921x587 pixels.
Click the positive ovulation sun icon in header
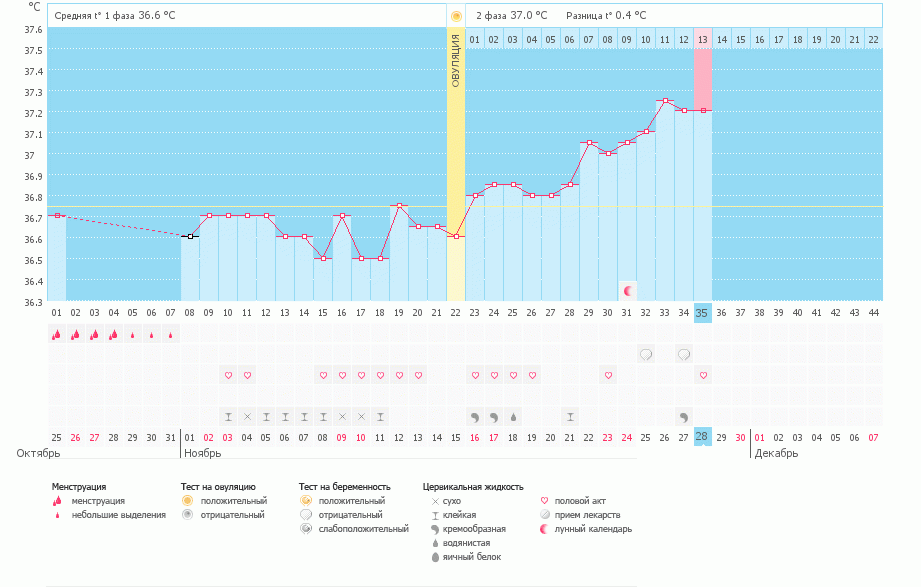(x=456, y=16)
